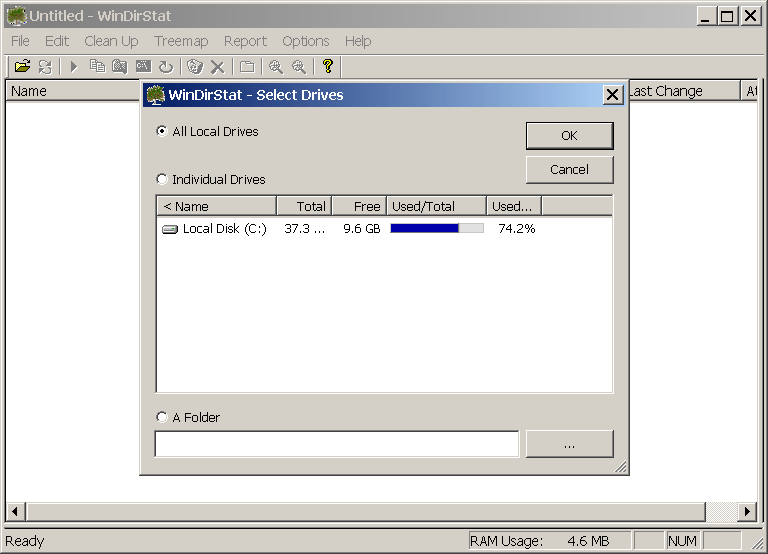Image resolution: width=768 pixels, height=554 pixels.
Task: Close the Select Drives dialog
Action: click(612, 95)
